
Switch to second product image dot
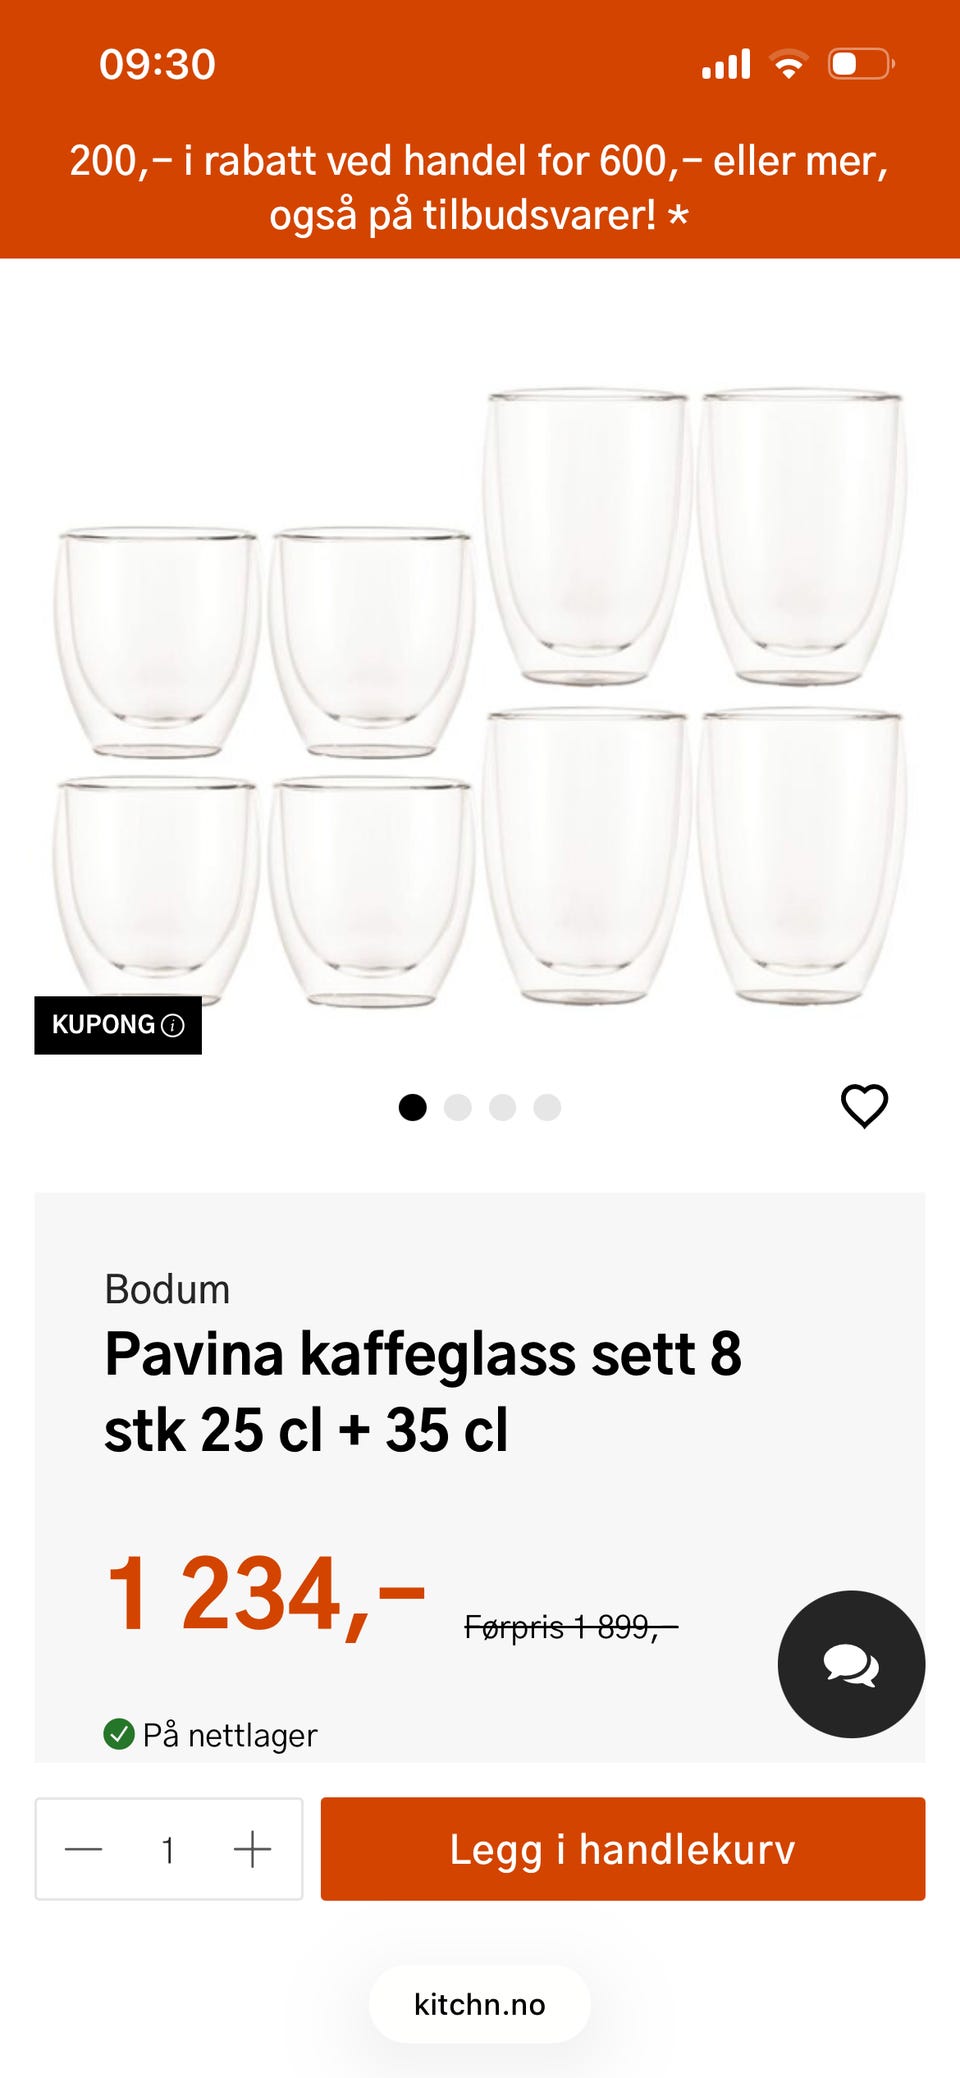[x=458, y=1107]
